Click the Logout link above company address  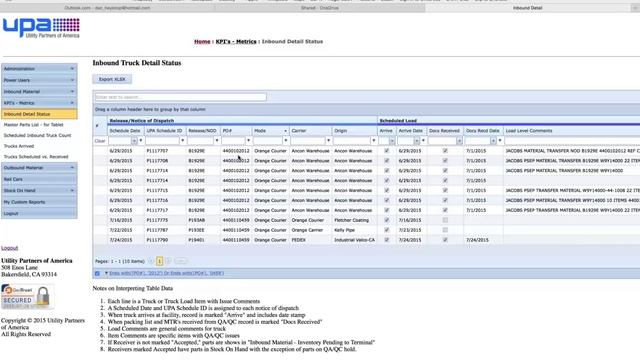coord(9,248)
